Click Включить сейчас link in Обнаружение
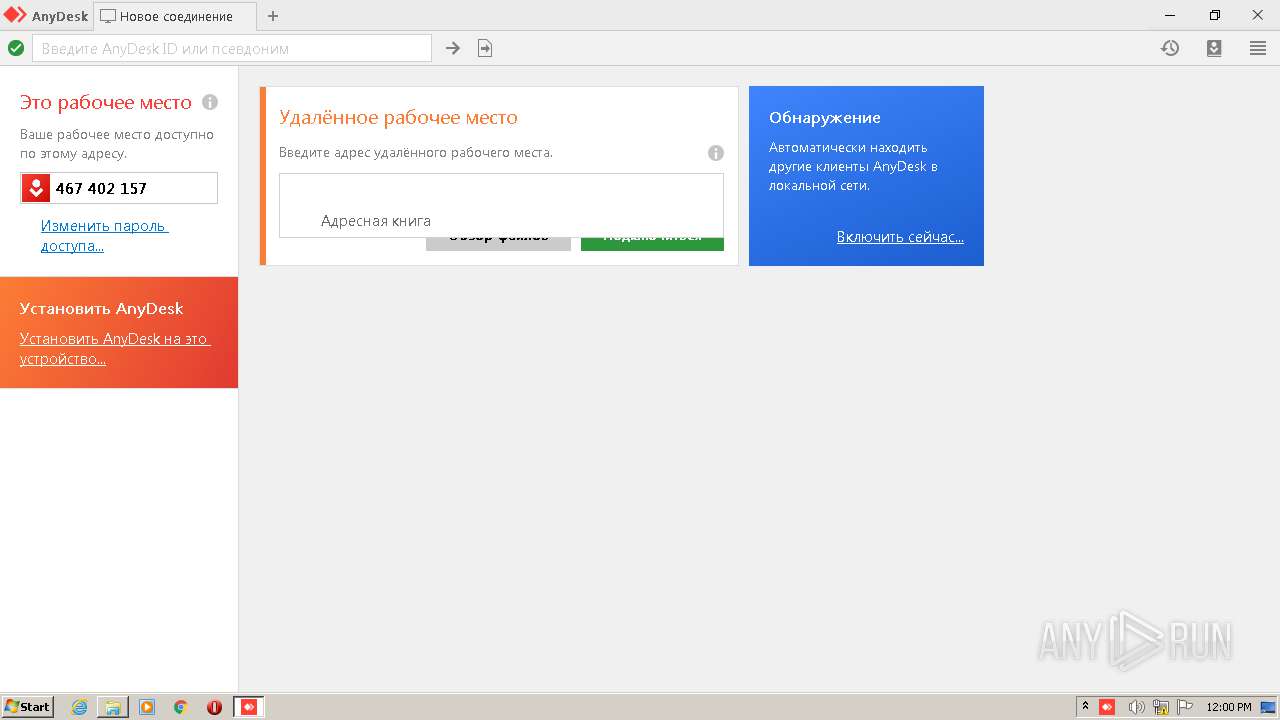 (900, 237)
